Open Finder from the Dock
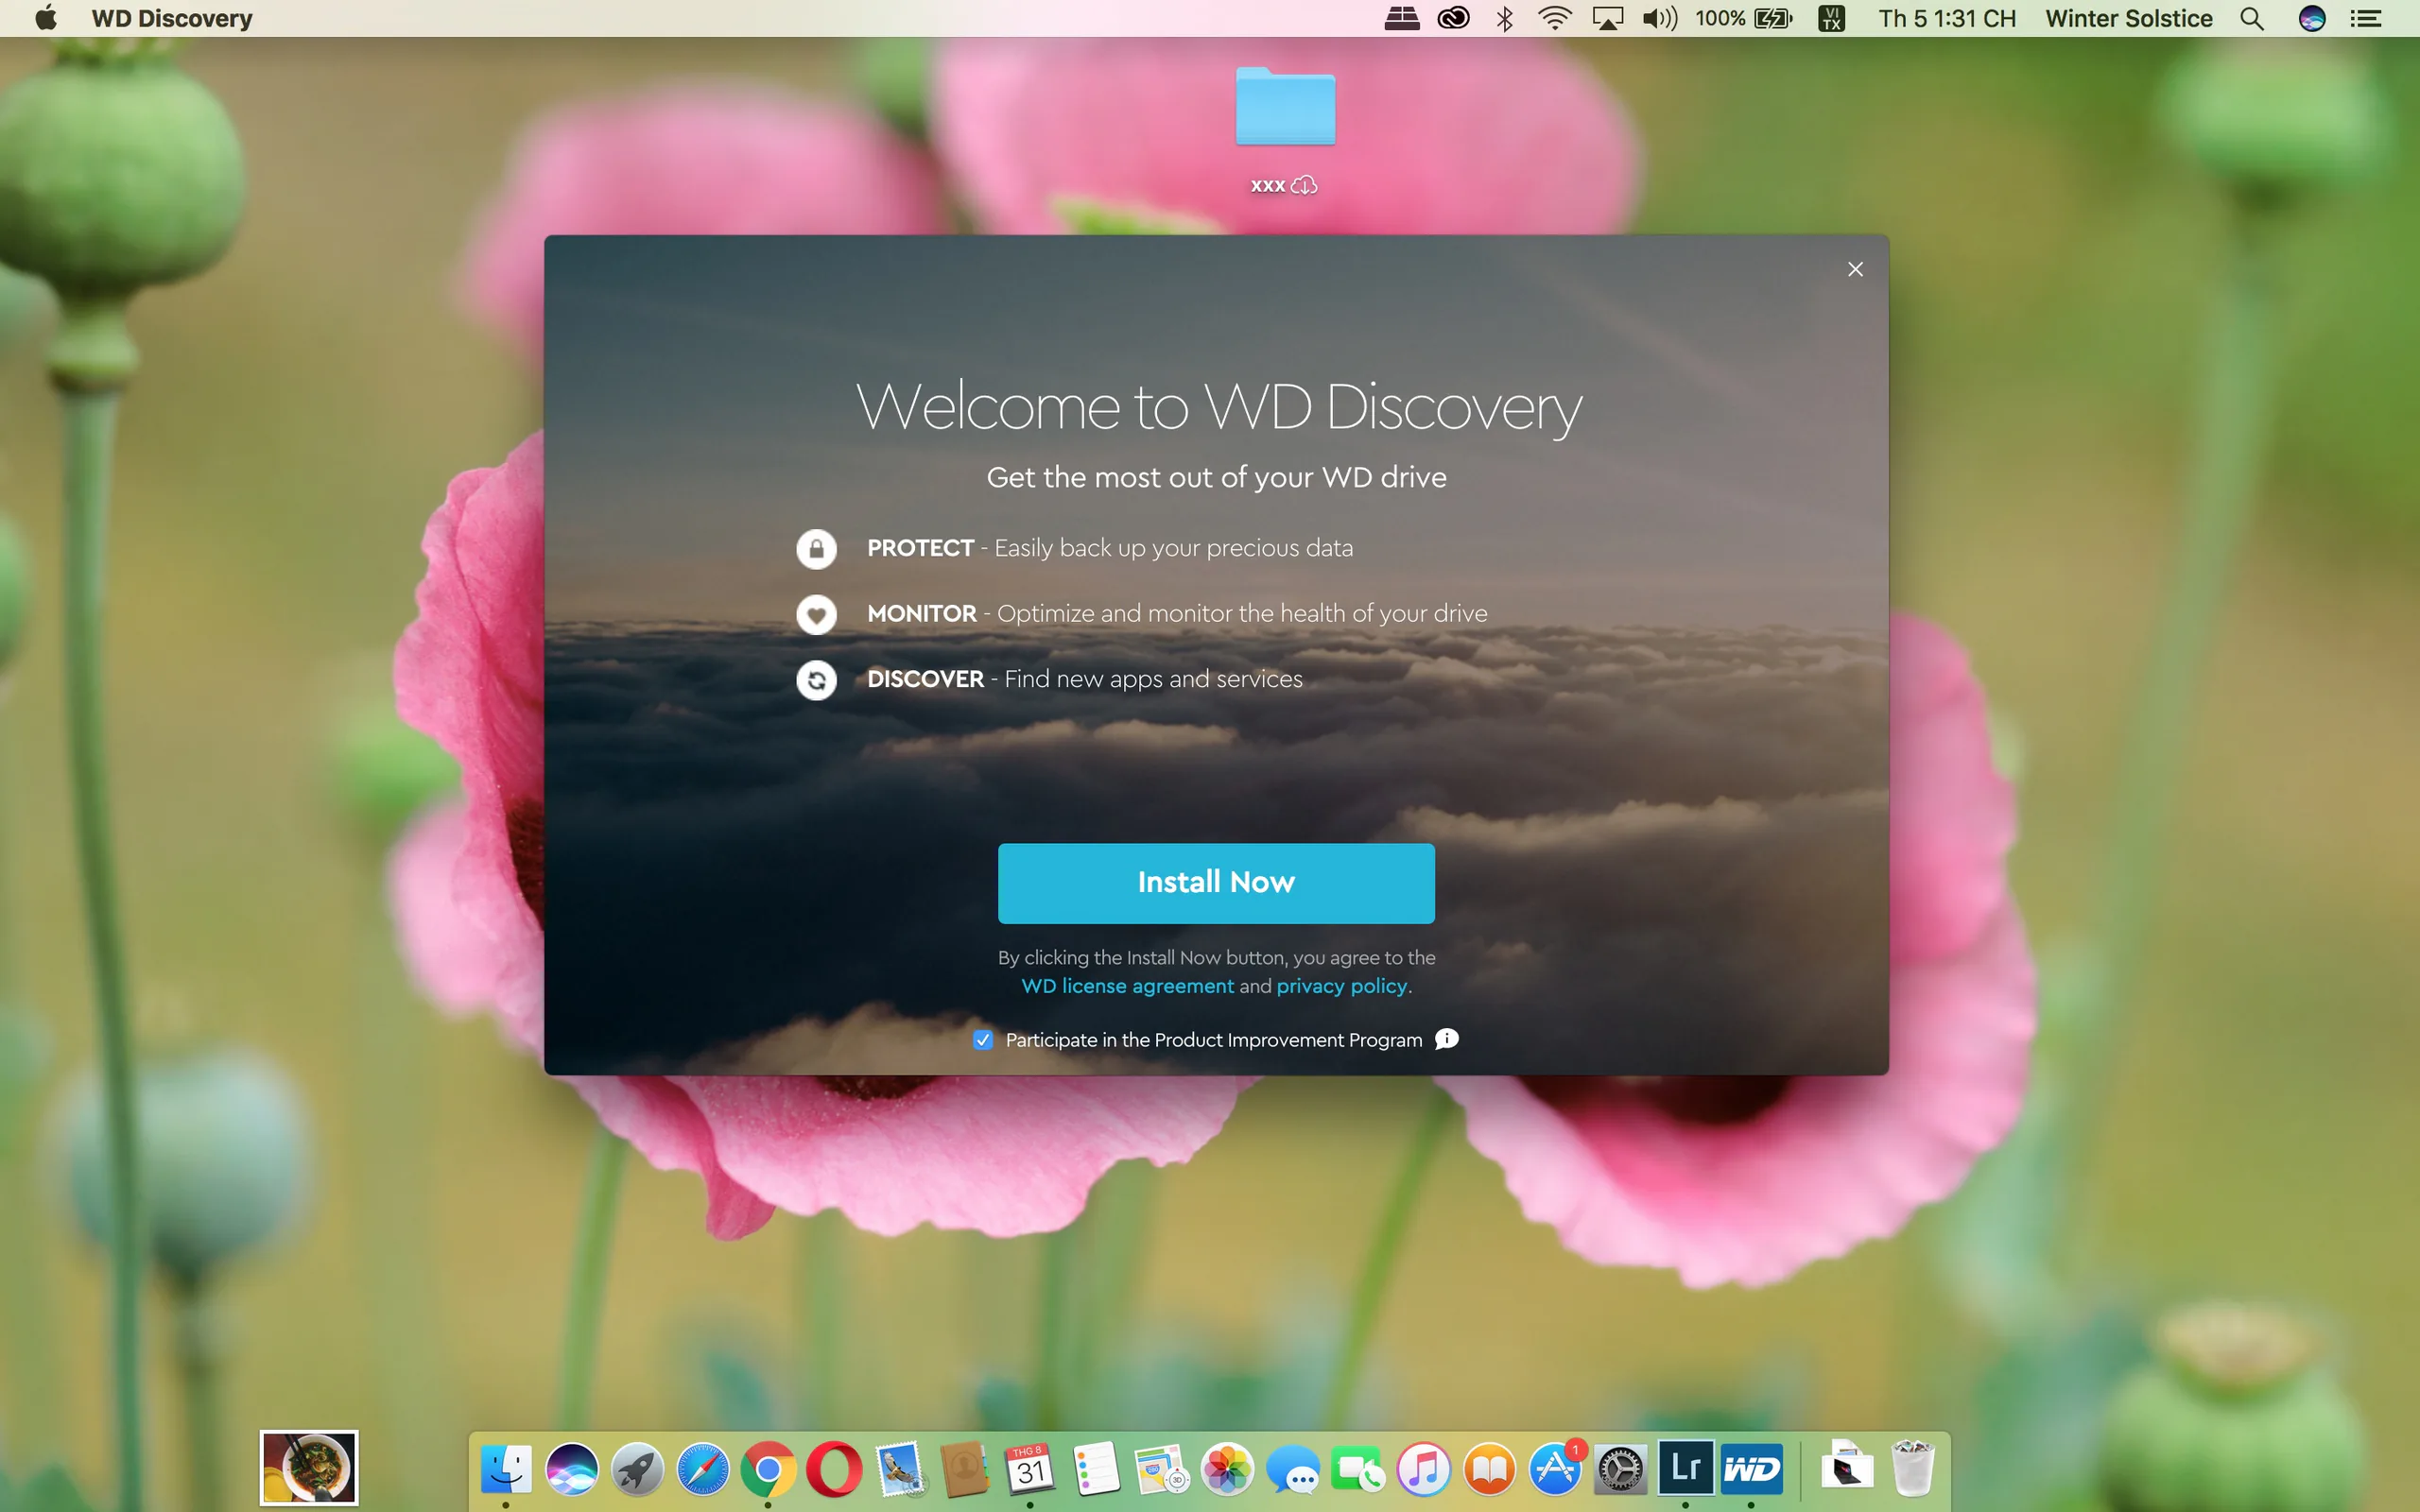 click(506, 1469)
